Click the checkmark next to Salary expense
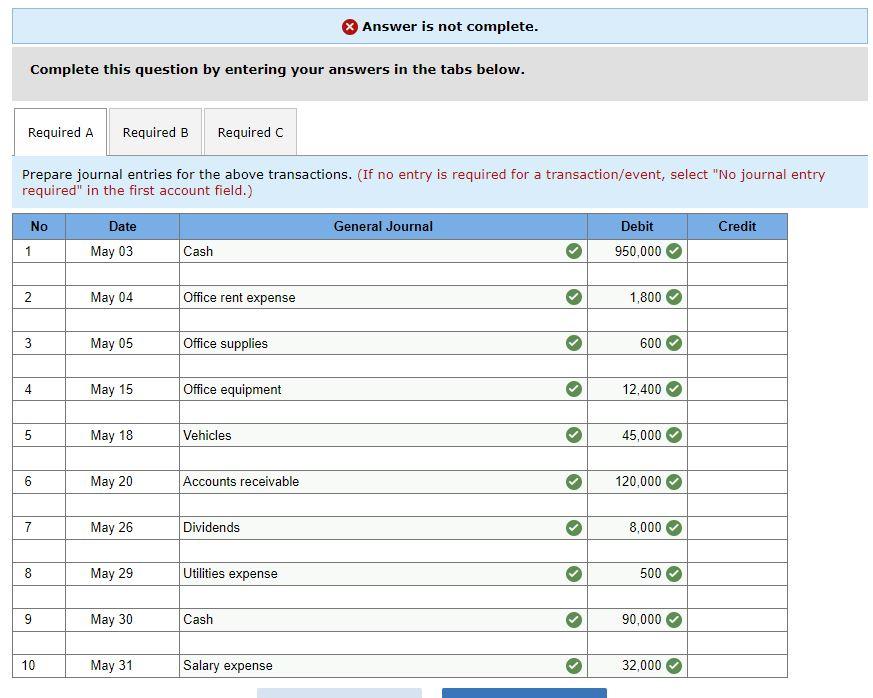 tap(572, 665)
